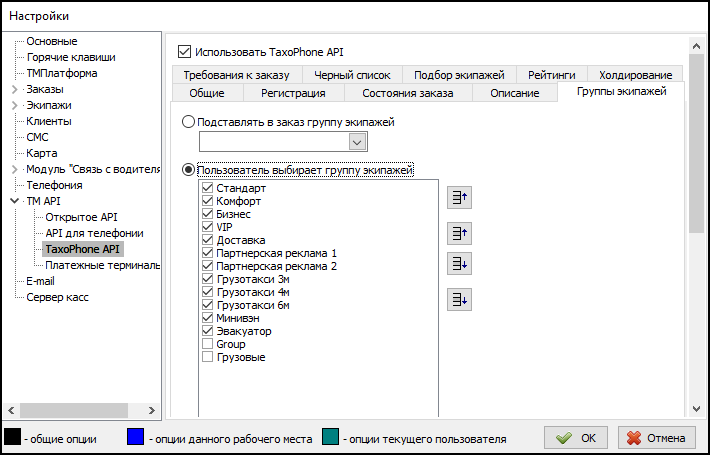Click the second move-up arrow button

[x=460, y=233]
